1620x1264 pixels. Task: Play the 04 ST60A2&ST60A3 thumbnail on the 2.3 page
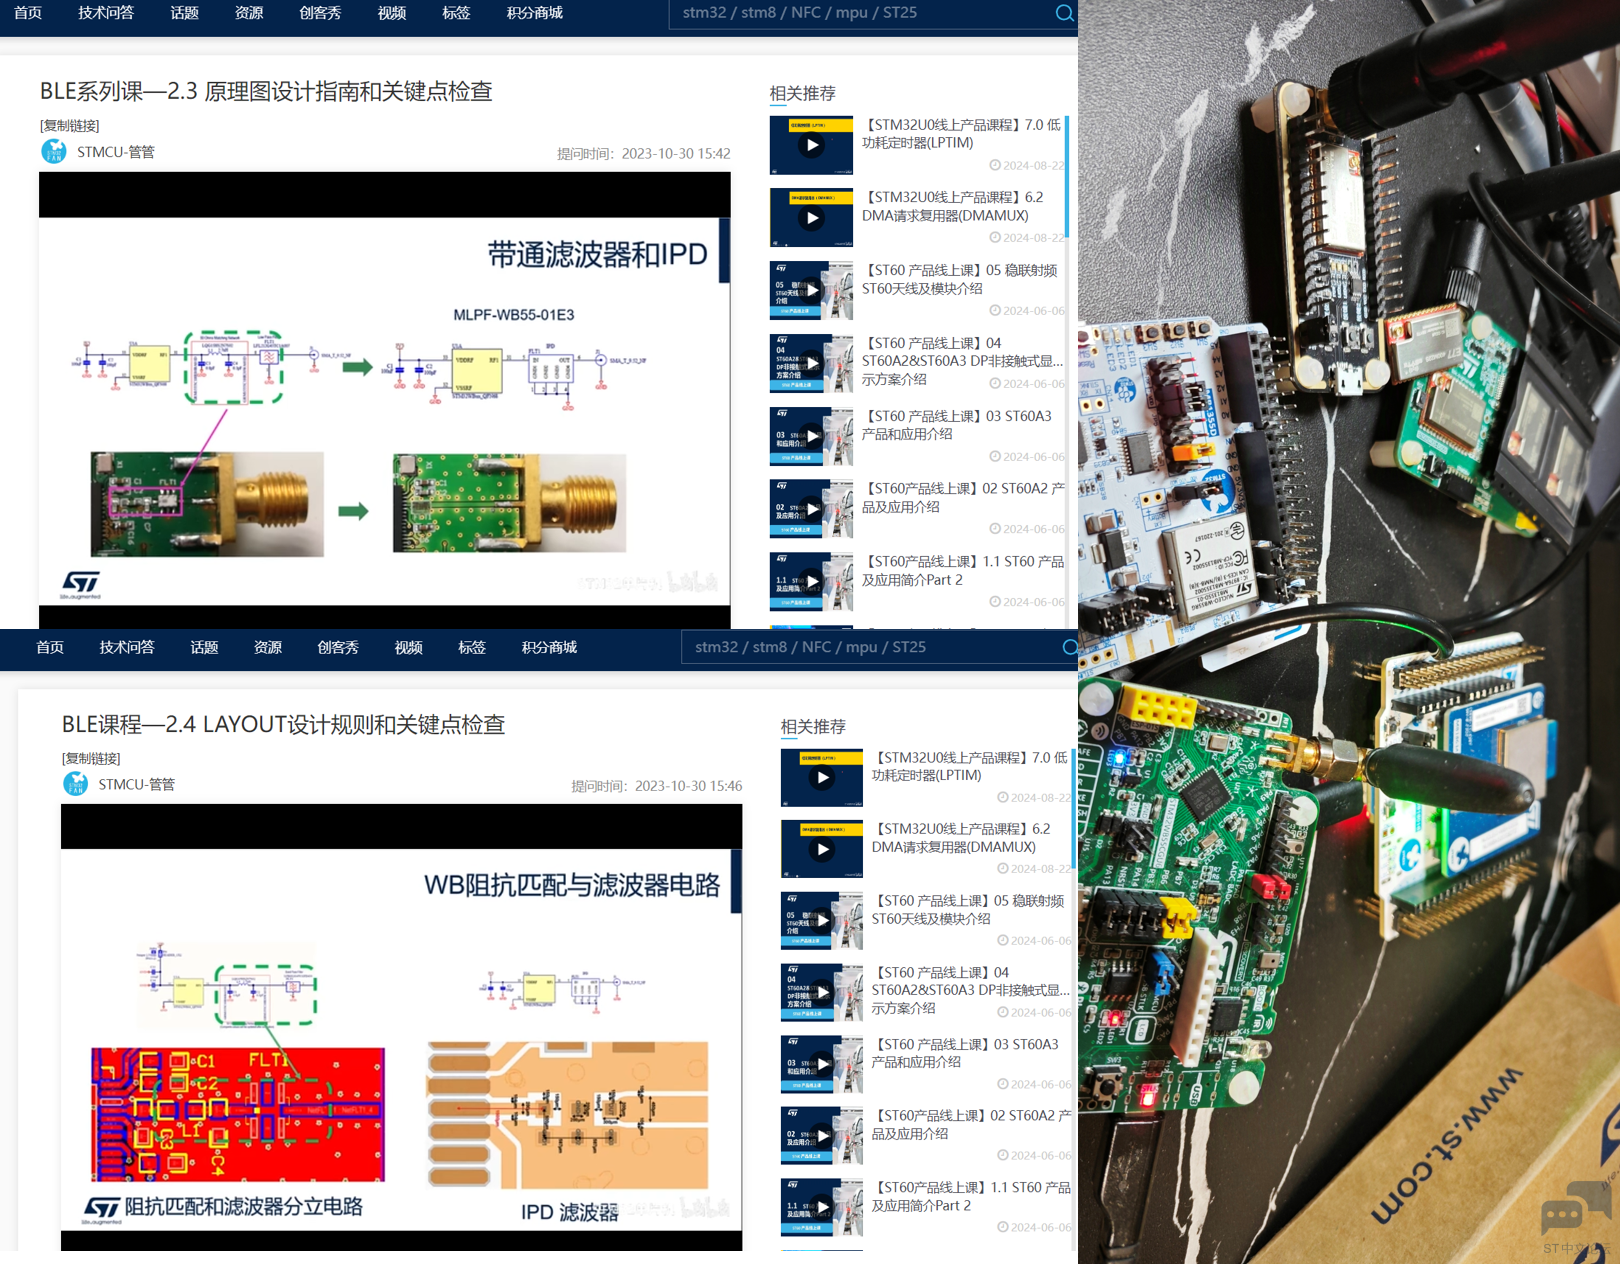coord(811,363)
